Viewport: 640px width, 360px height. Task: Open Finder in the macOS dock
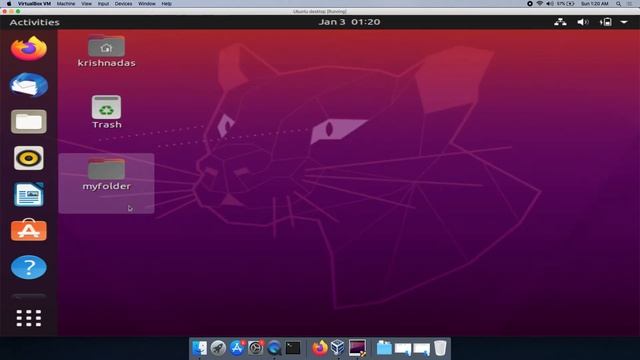200,348
